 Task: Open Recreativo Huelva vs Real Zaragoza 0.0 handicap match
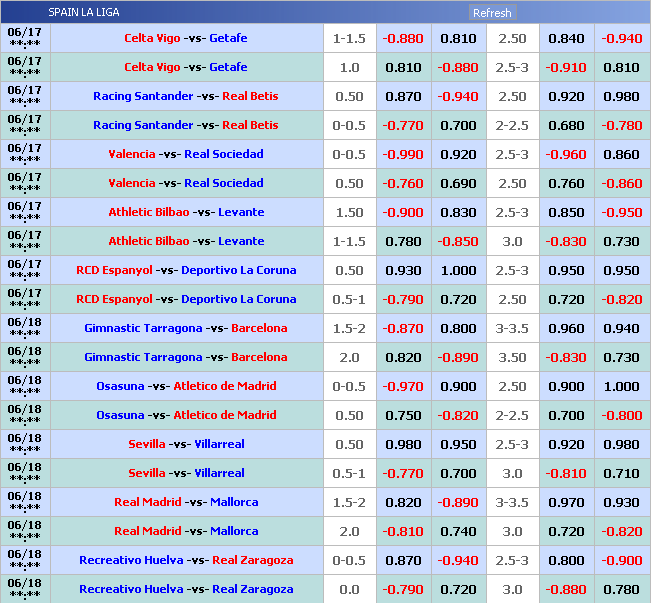(186, 589)
